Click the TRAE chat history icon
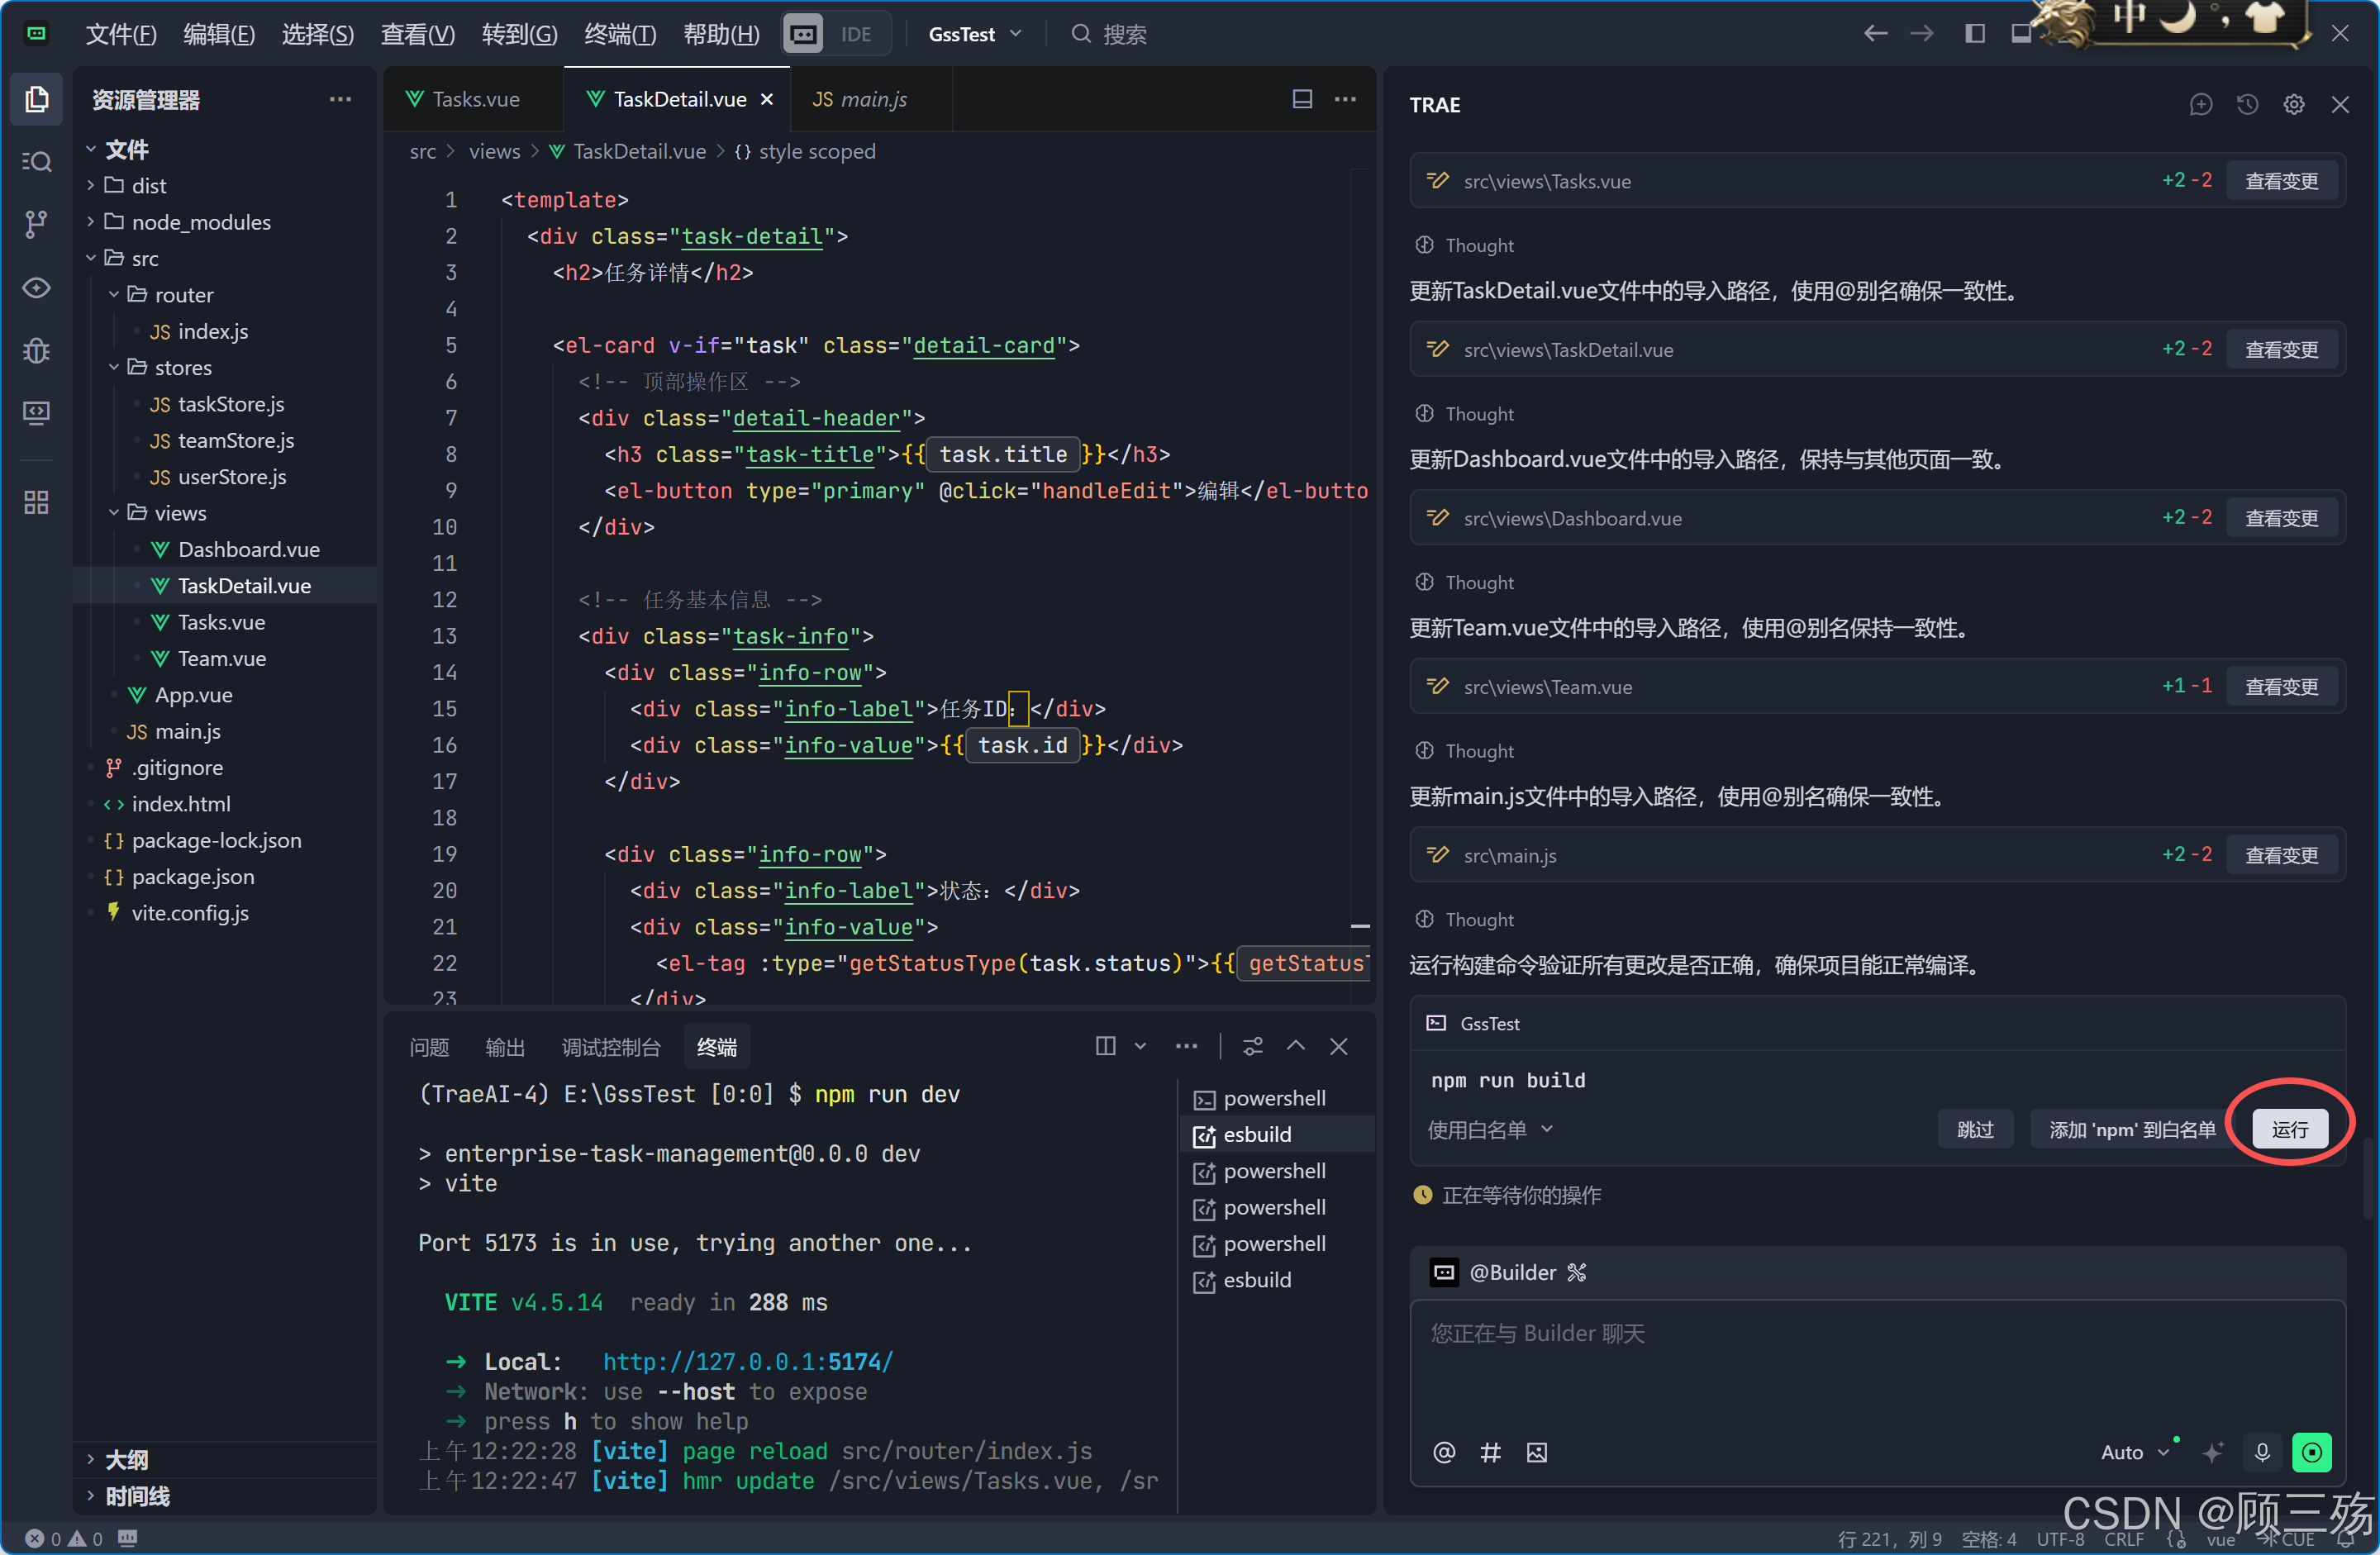Viewport: 2380px width, 1555px height. click(2247, 105)
